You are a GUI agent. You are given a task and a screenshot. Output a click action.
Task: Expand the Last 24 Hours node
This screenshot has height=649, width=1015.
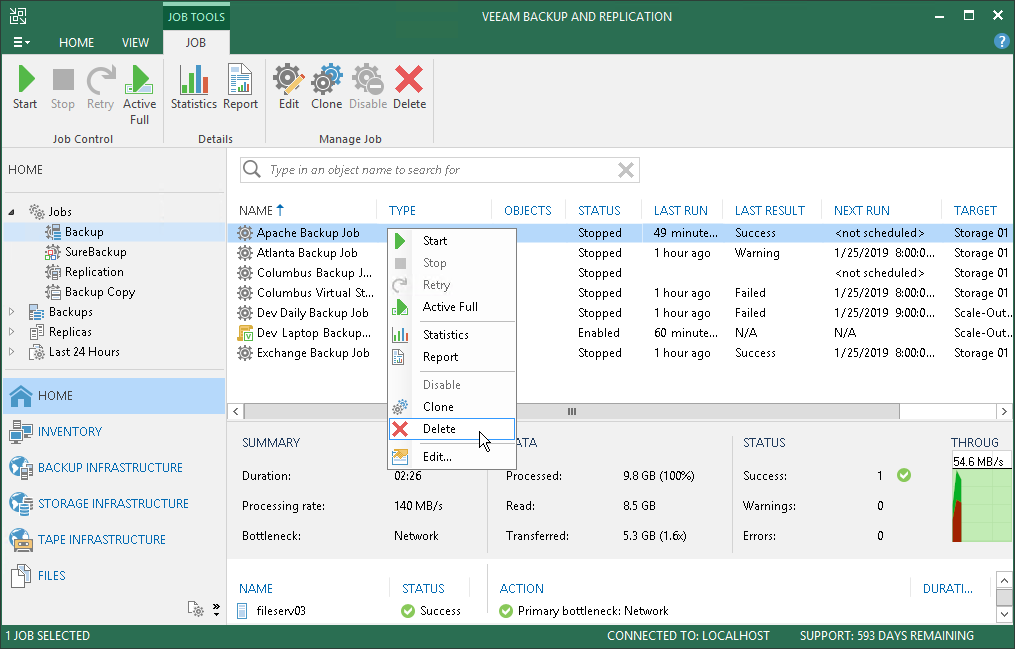12,352
